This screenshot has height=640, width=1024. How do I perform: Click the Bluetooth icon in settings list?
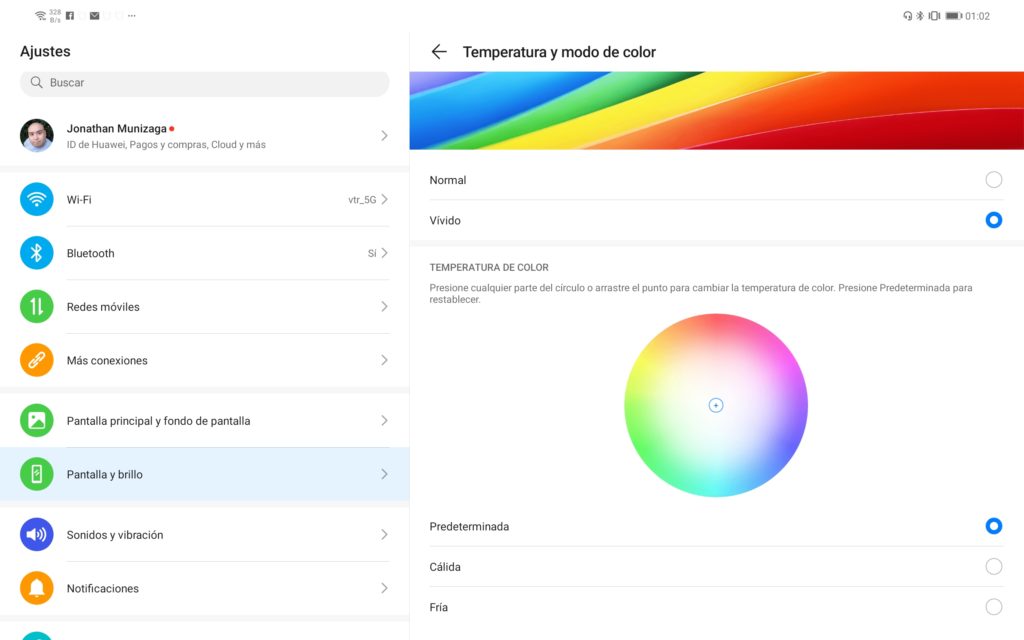[x=37, y=253]
